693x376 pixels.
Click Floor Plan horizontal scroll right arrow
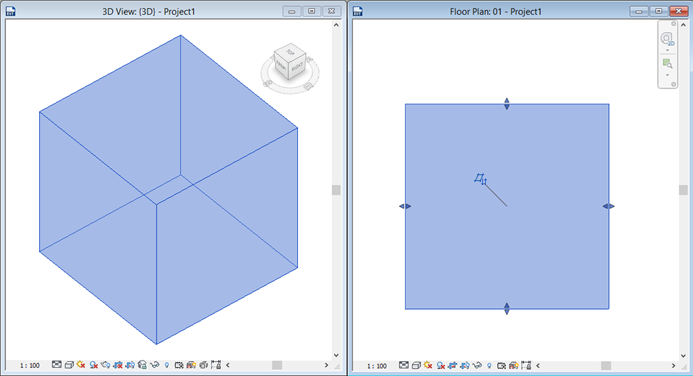pyautogui.click(x=674, y=365)
